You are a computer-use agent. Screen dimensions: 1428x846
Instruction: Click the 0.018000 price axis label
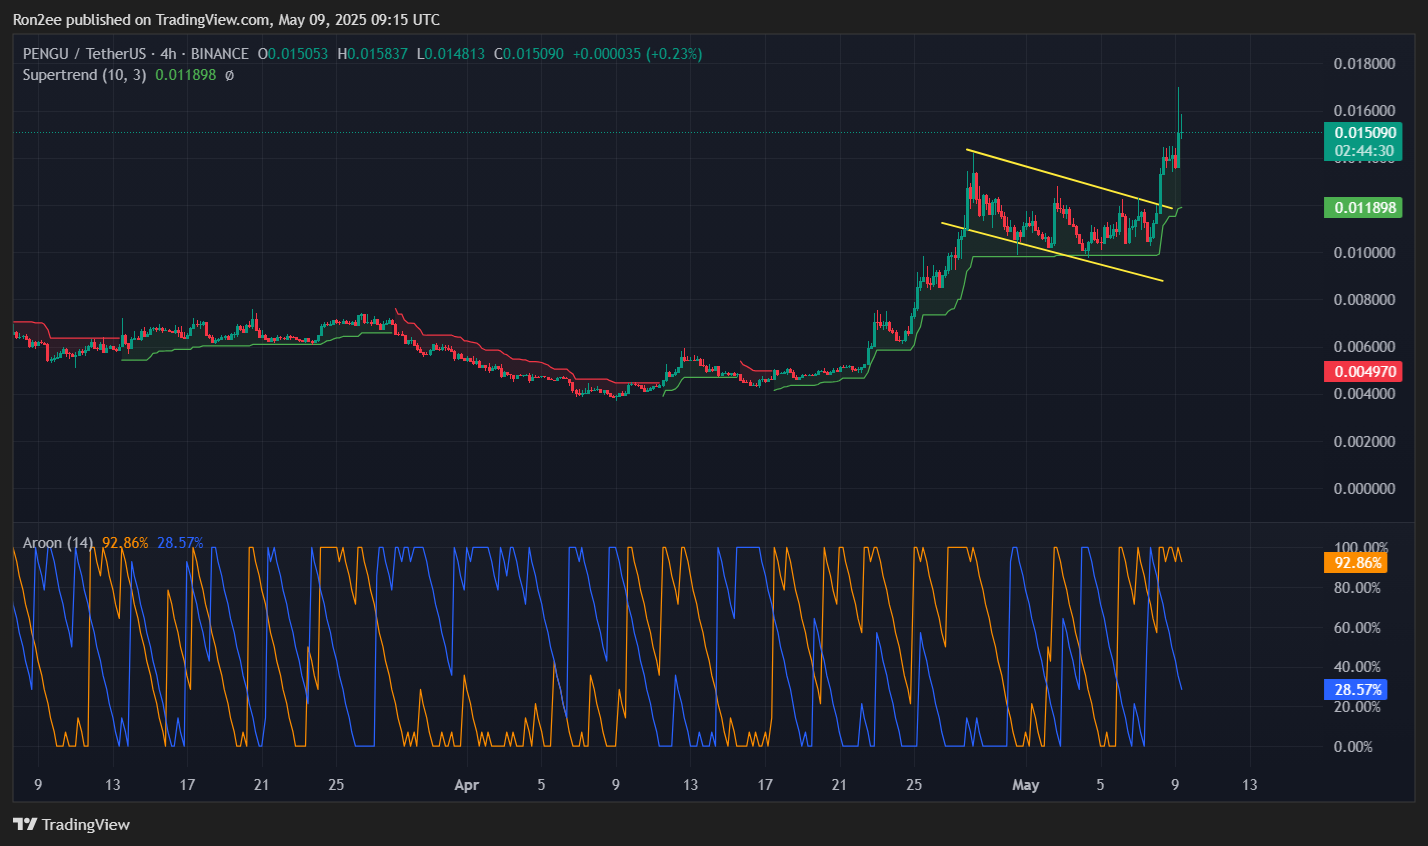click(1364, 64)
